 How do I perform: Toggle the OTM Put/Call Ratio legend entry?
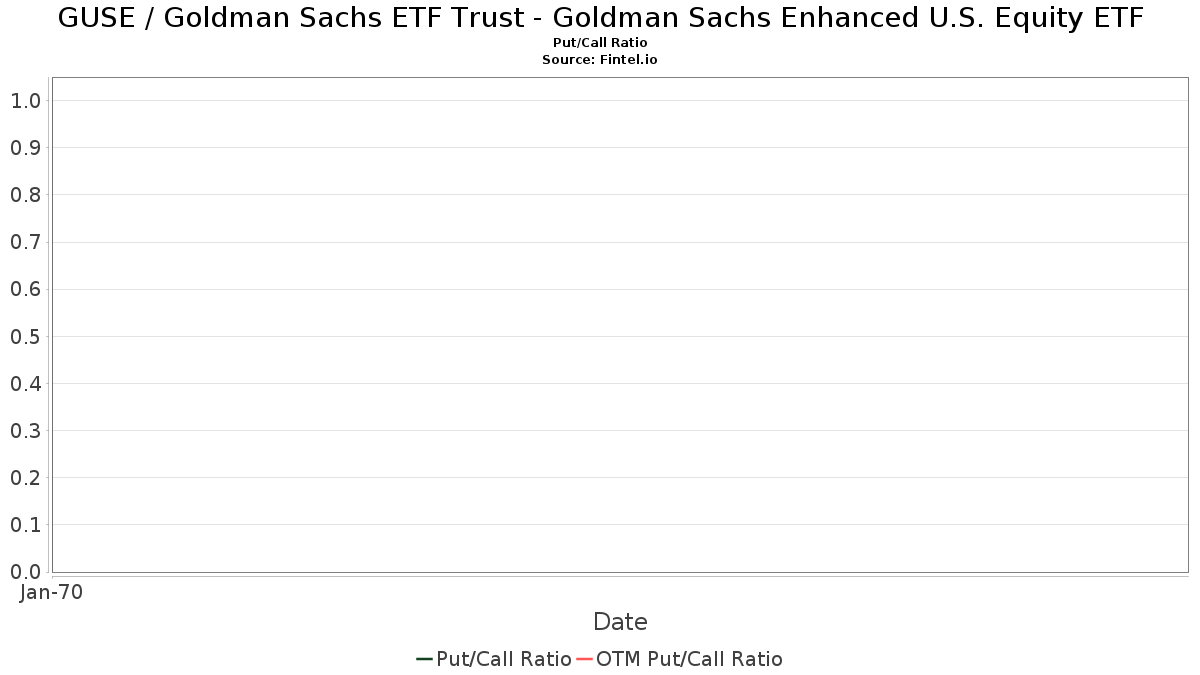689,659
